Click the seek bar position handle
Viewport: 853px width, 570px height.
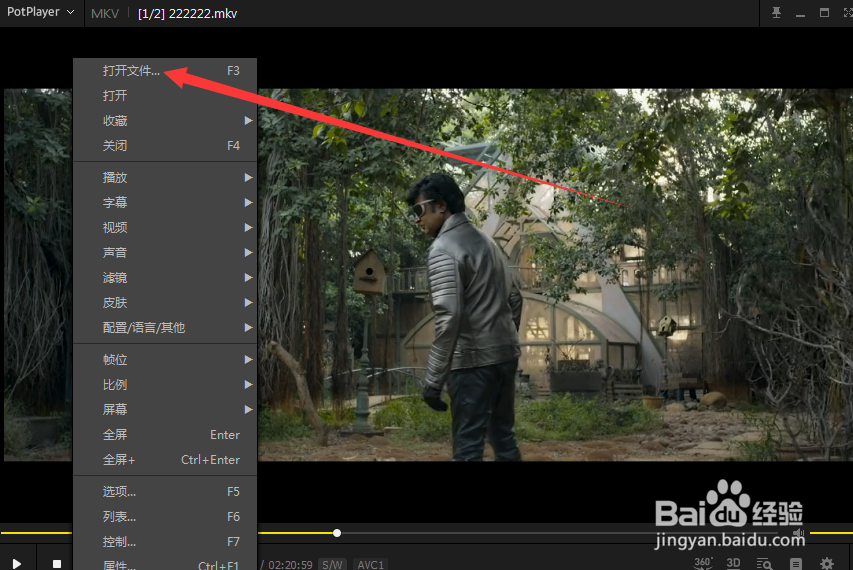[337, 533]
